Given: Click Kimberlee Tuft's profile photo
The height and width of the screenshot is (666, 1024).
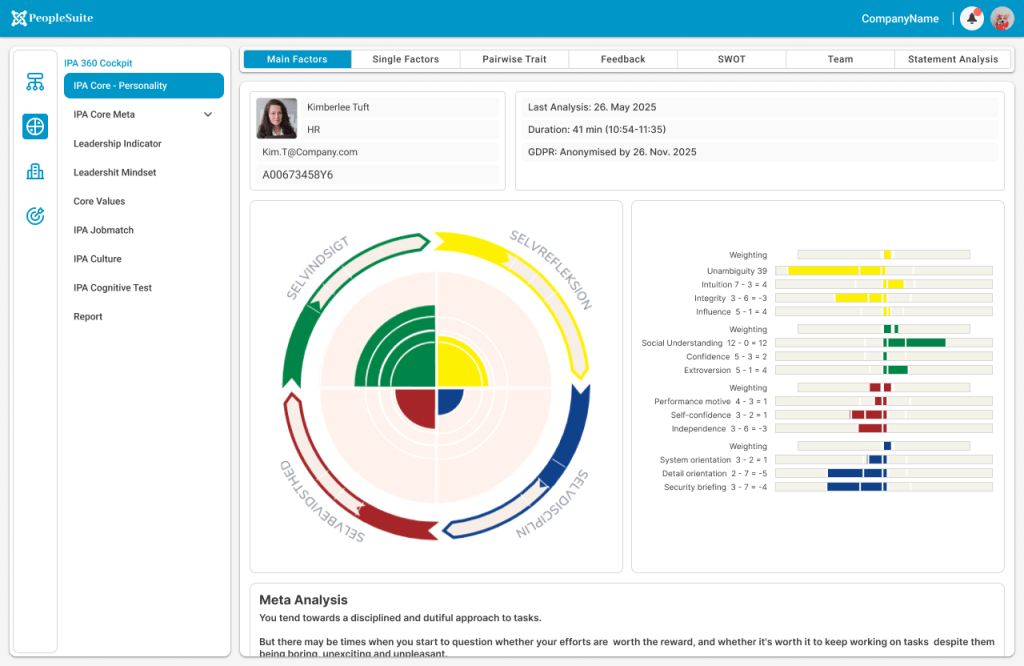Looking at the screenshot, I should point(277,118).
